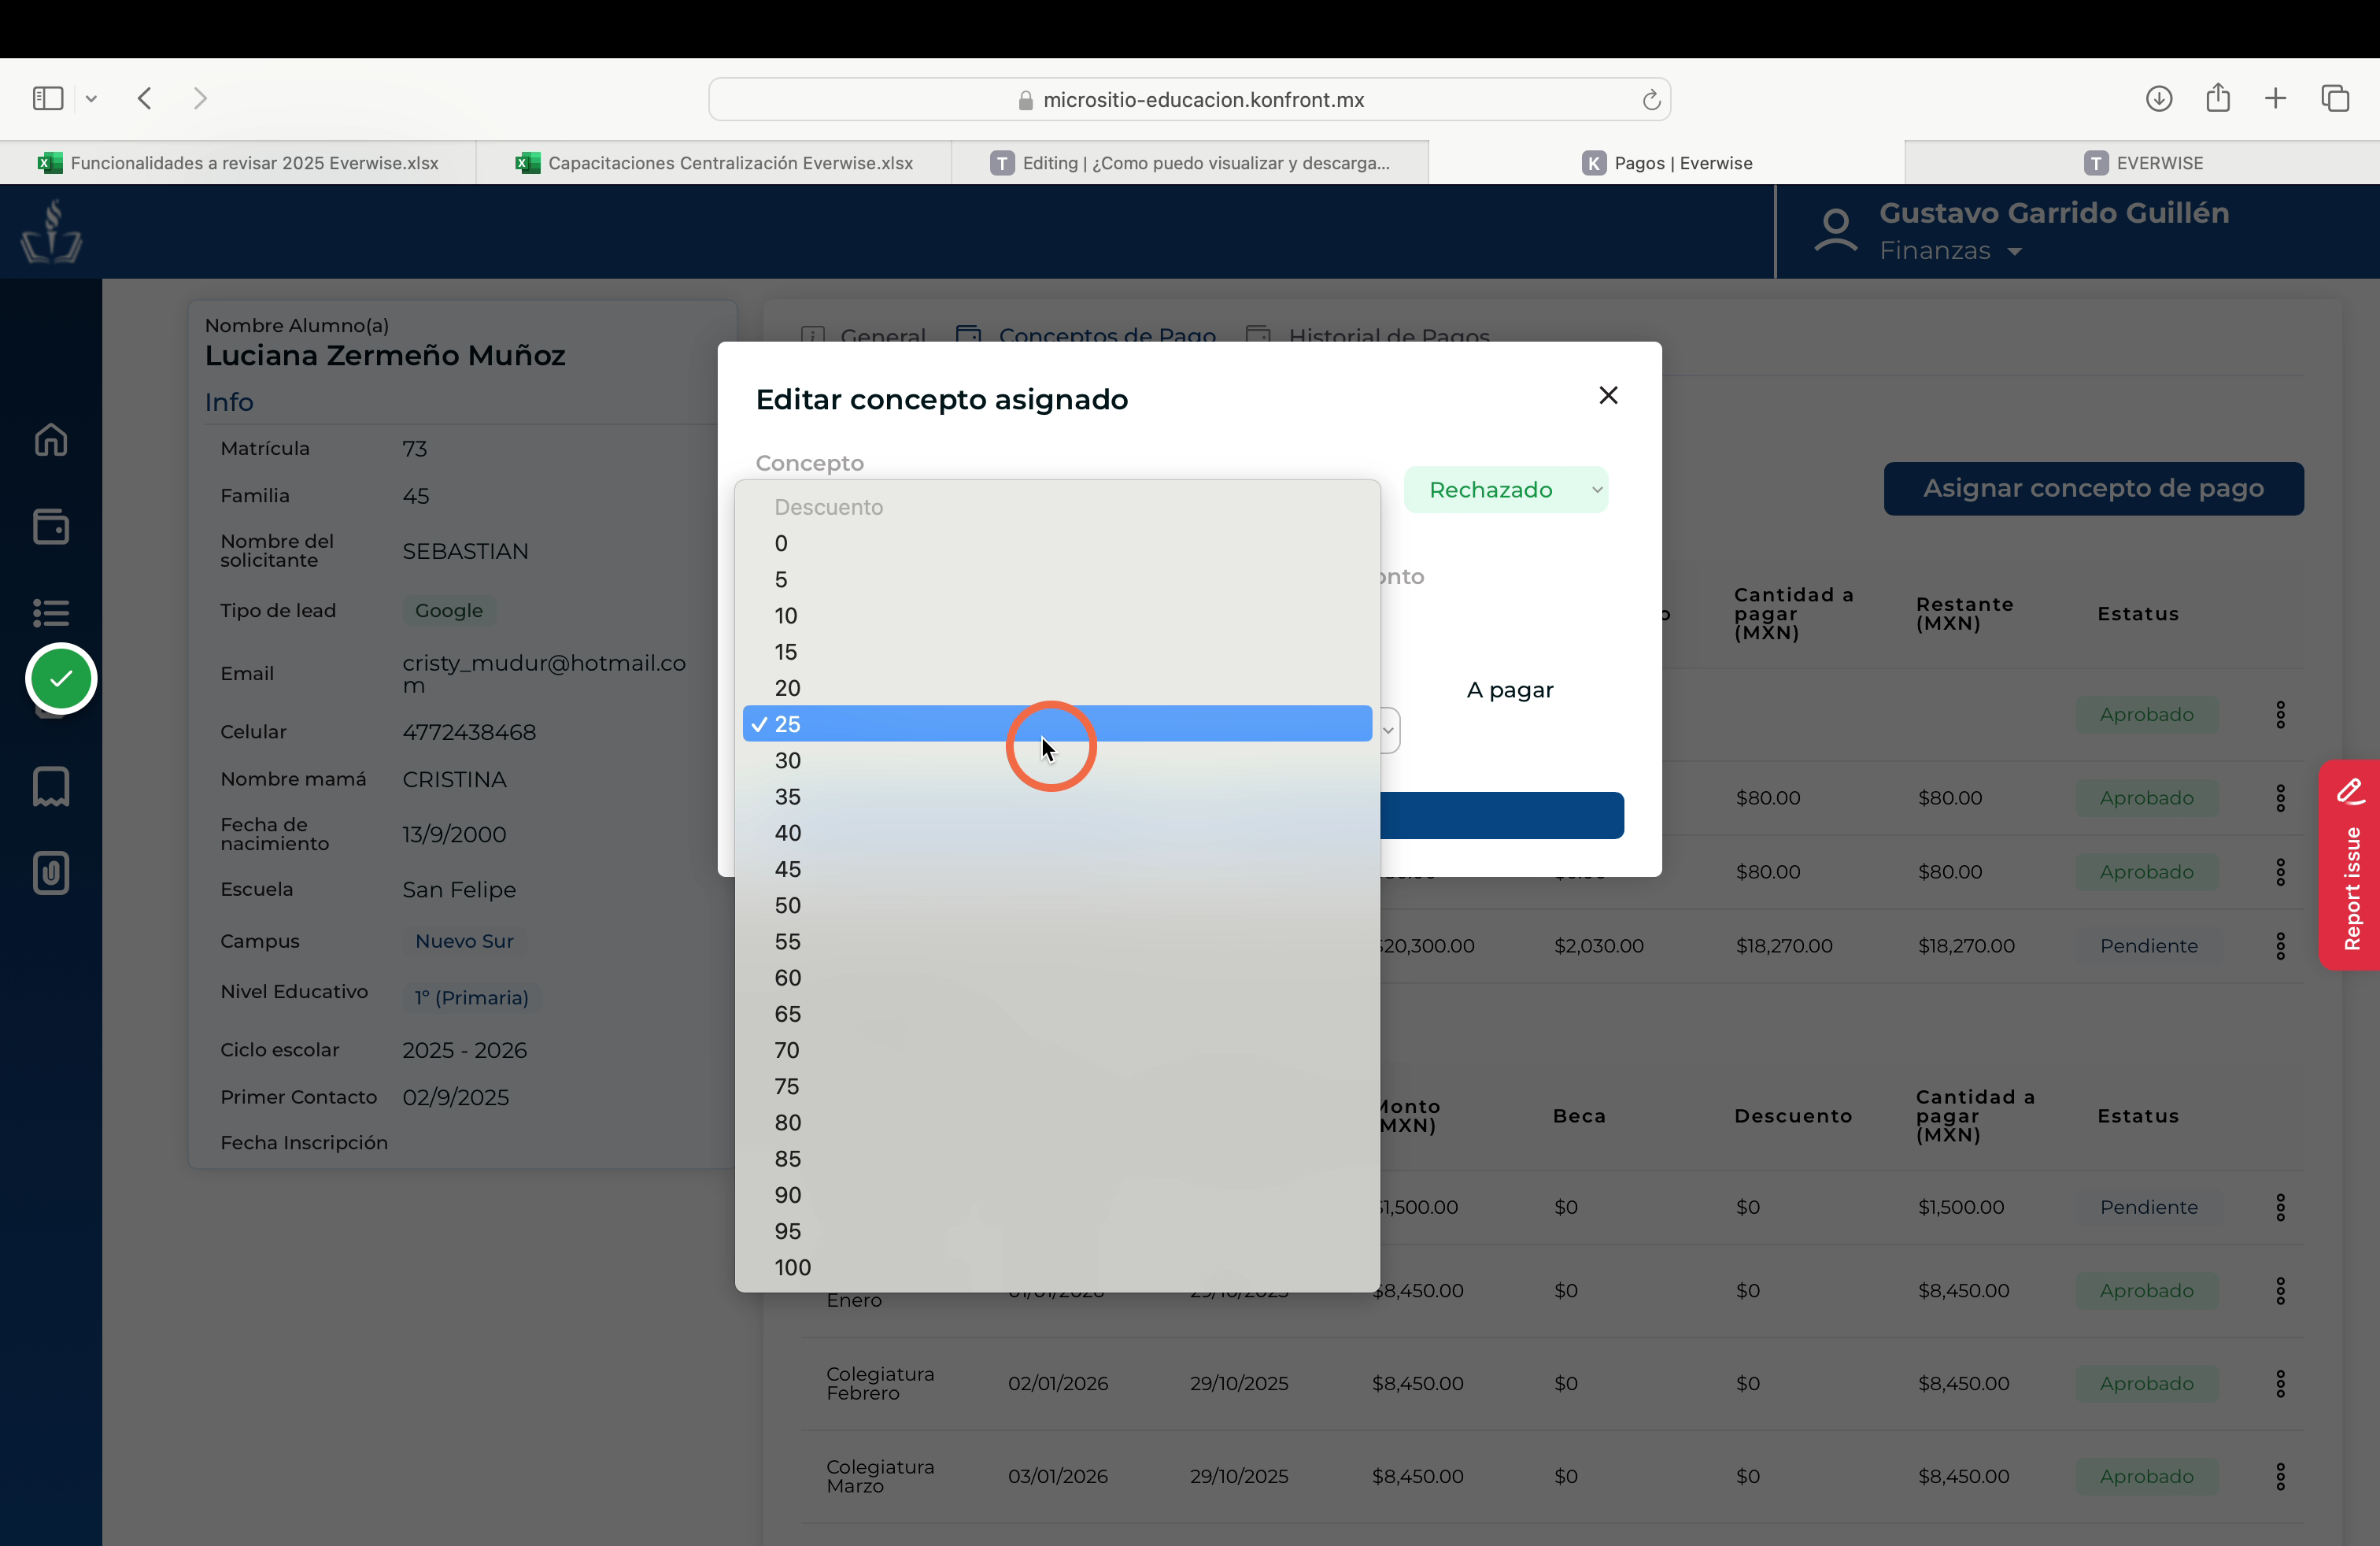Open three-dot menu for $18,270.00 Pendiente row
The image size is (2380, 1546).
[x=2280, y=946]
